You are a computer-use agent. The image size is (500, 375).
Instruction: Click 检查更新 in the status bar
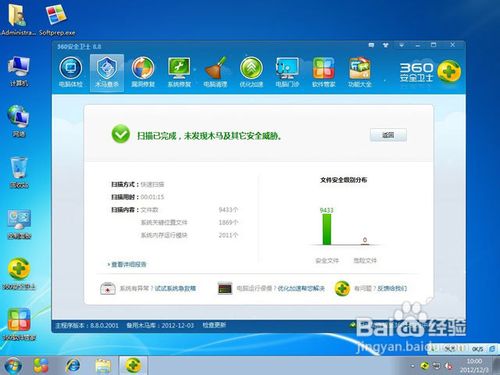point(214,325)
